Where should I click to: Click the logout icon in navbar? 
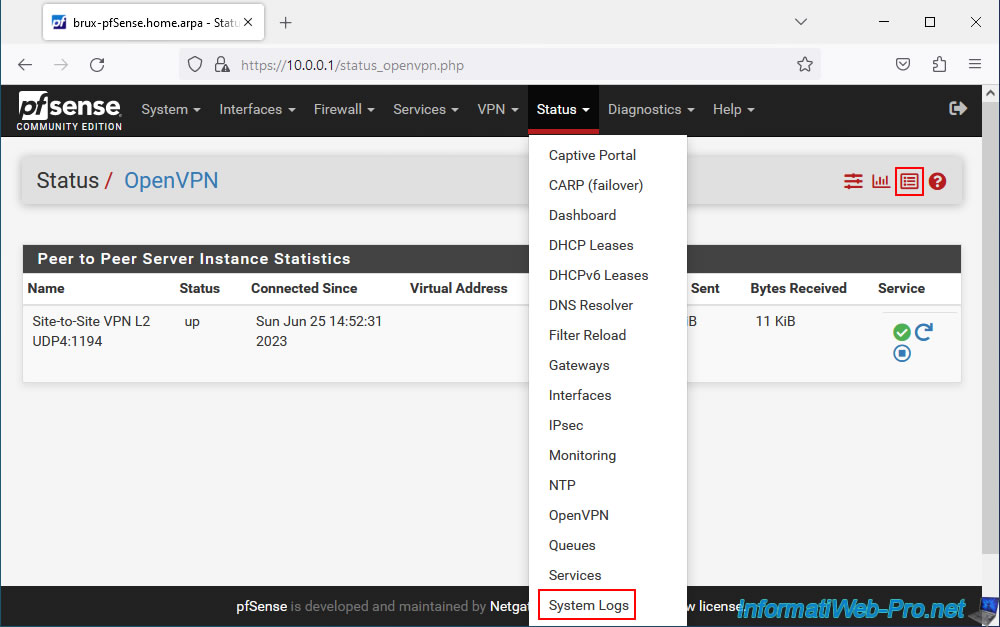click(x=958, y=108)
